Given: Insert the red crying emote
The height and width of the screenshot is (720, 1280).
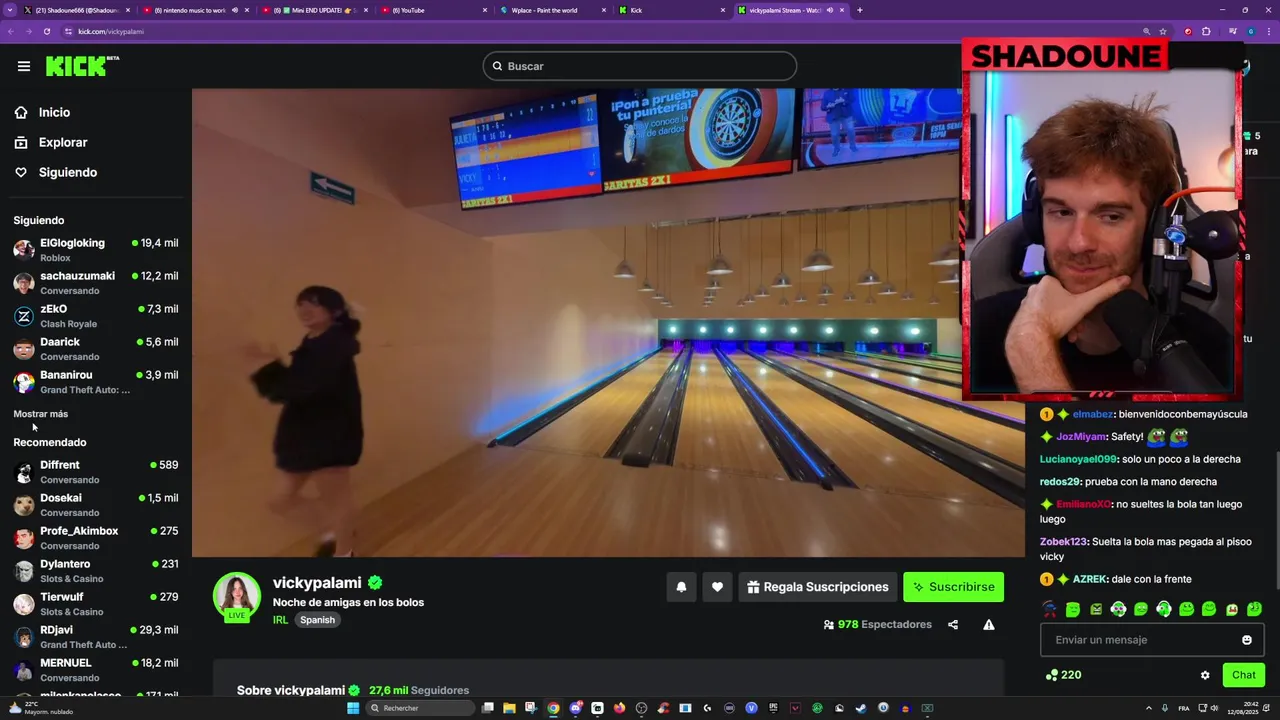Looking at the screenshot, I should tap(1232, 609).
